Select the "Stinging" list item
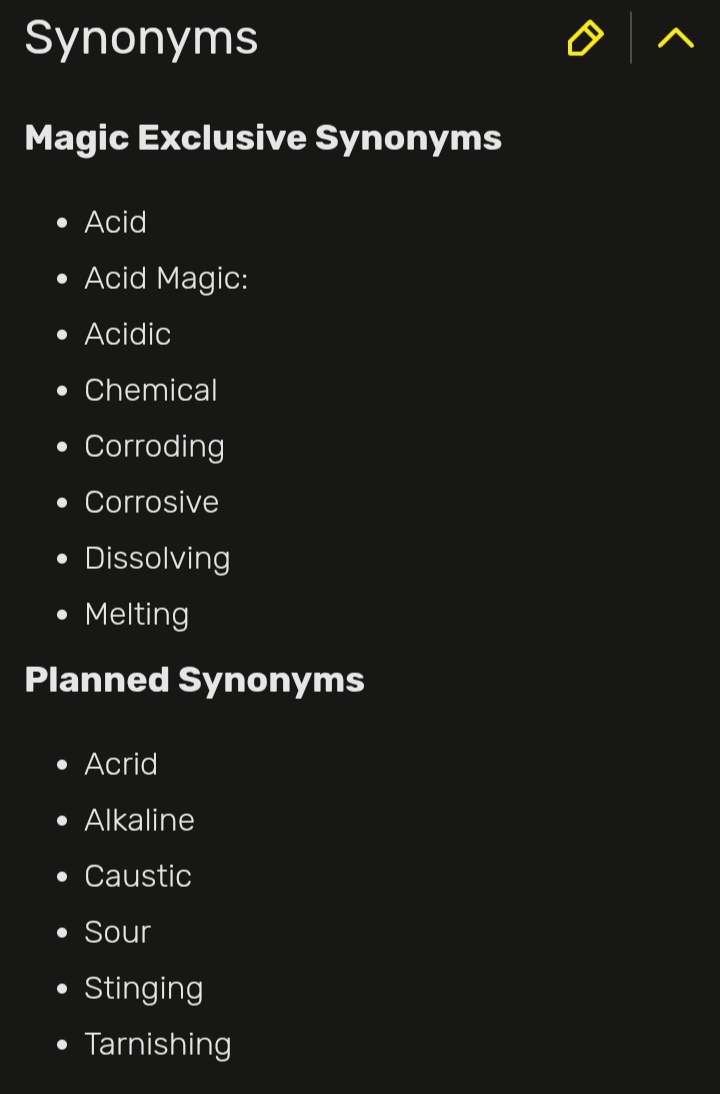The width and height of the screenshot is (720, 1094). [x=143, y=988]
